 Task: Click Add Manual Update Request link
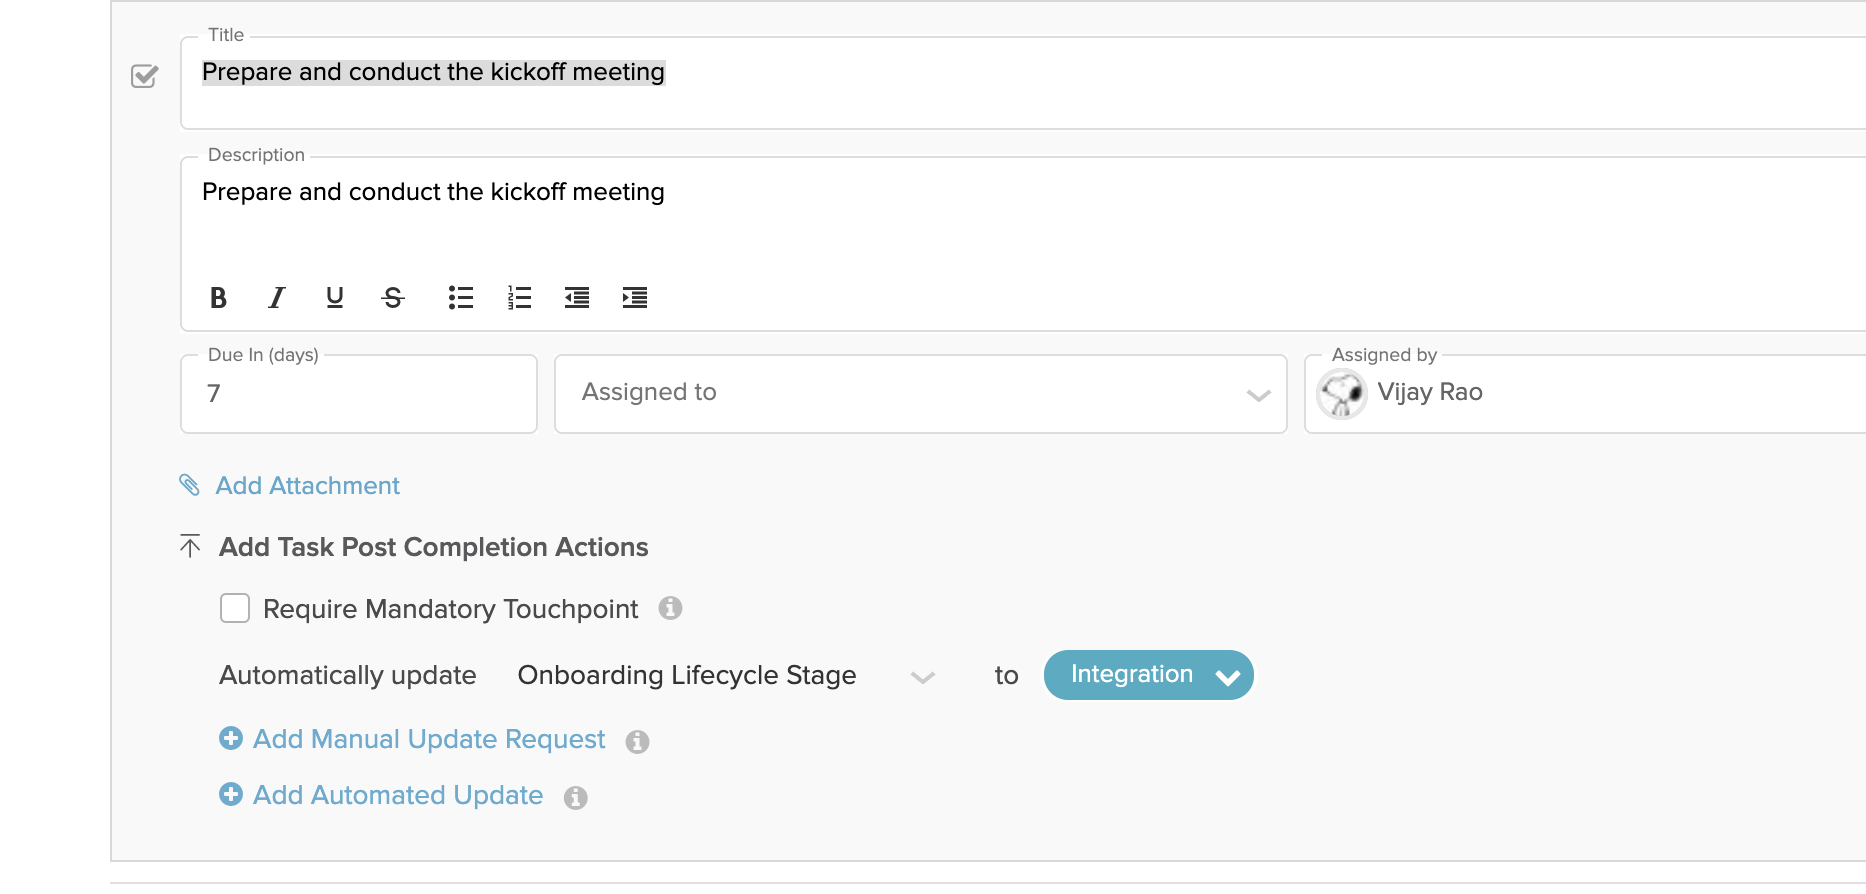point(429,739)
